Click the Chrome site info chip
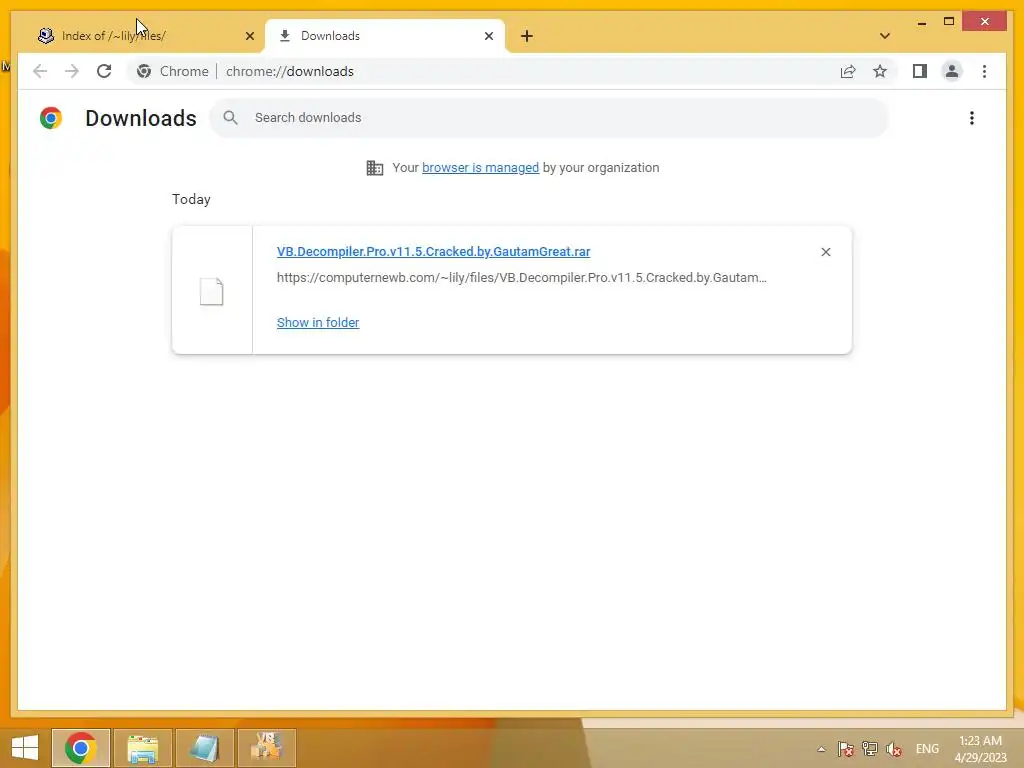1024x768 pixels. click(x=173, y=71)
